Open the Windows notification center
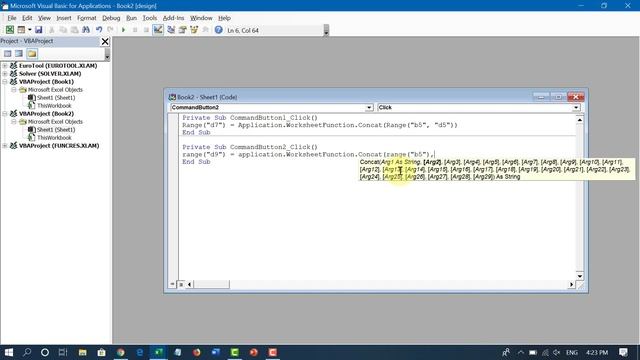 click(x=623, y=352)
